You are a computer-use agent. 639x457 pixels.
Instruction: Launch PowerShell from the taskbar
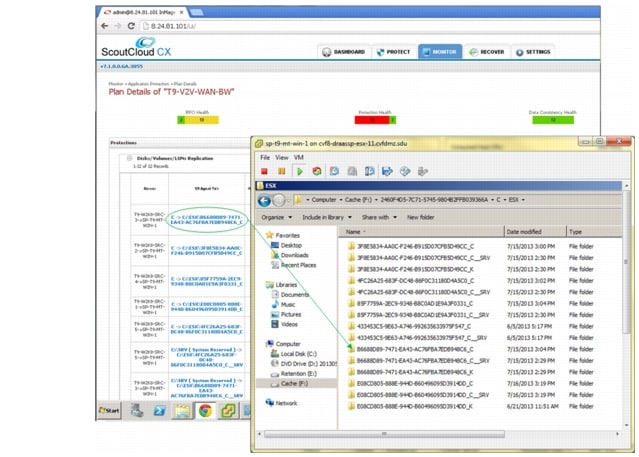[159, 411]
